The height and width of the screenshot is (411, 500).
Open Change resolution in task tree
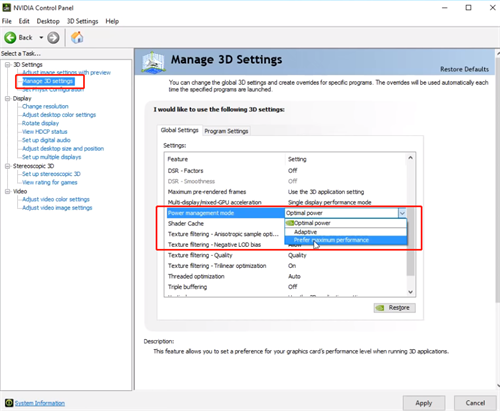pos(45,106)
